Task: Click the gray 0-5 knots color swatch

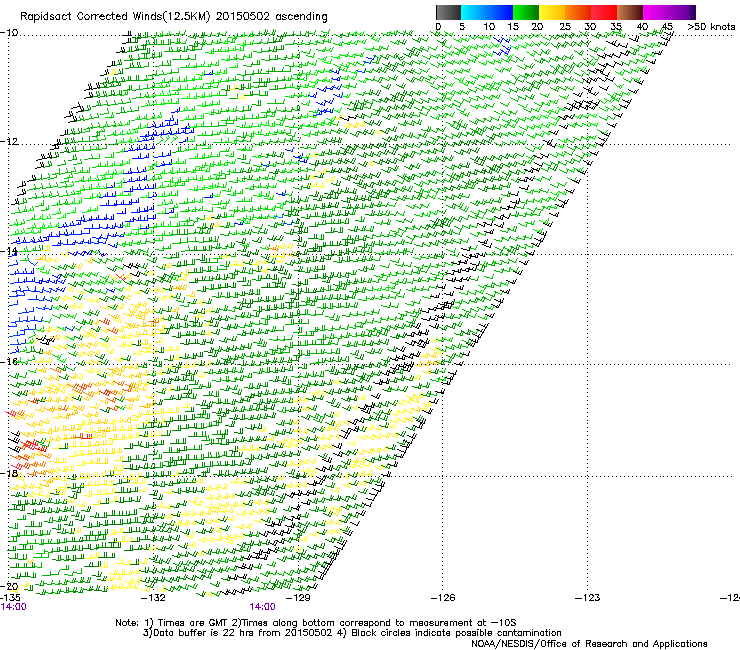Action: pyautogui.click(x=448, y=12)
